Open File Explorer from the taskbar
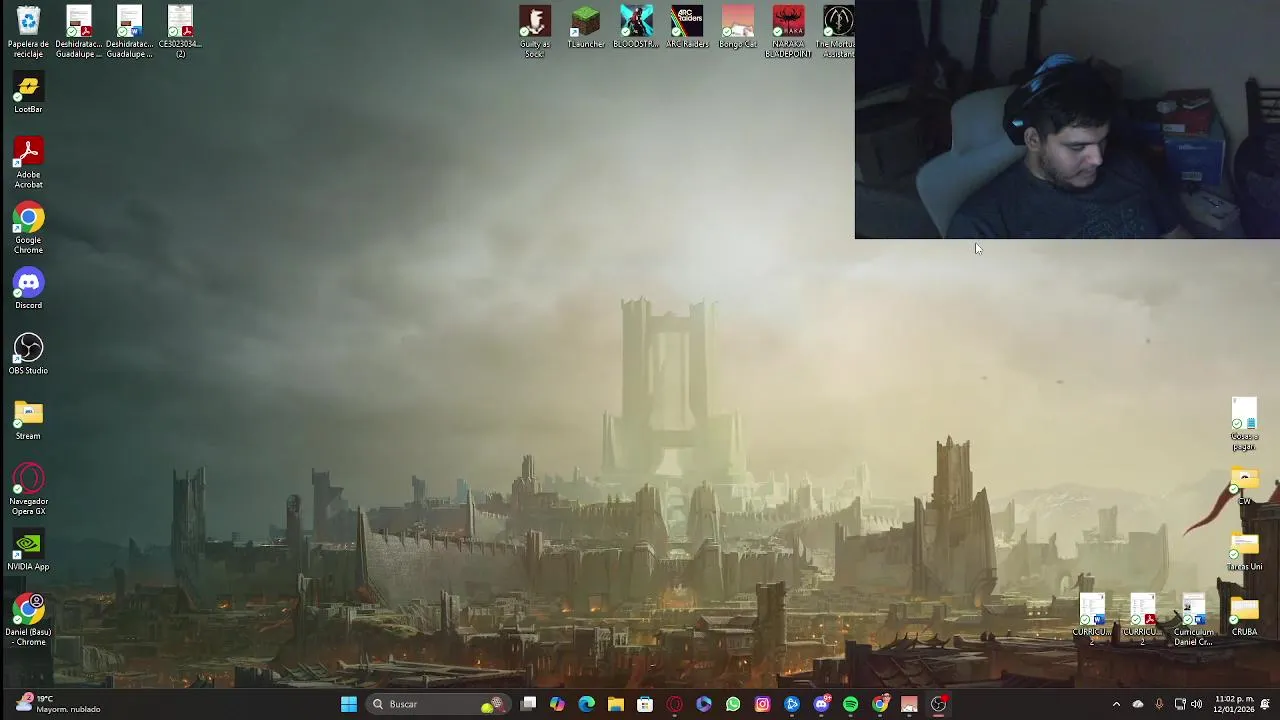 (616, 704)
